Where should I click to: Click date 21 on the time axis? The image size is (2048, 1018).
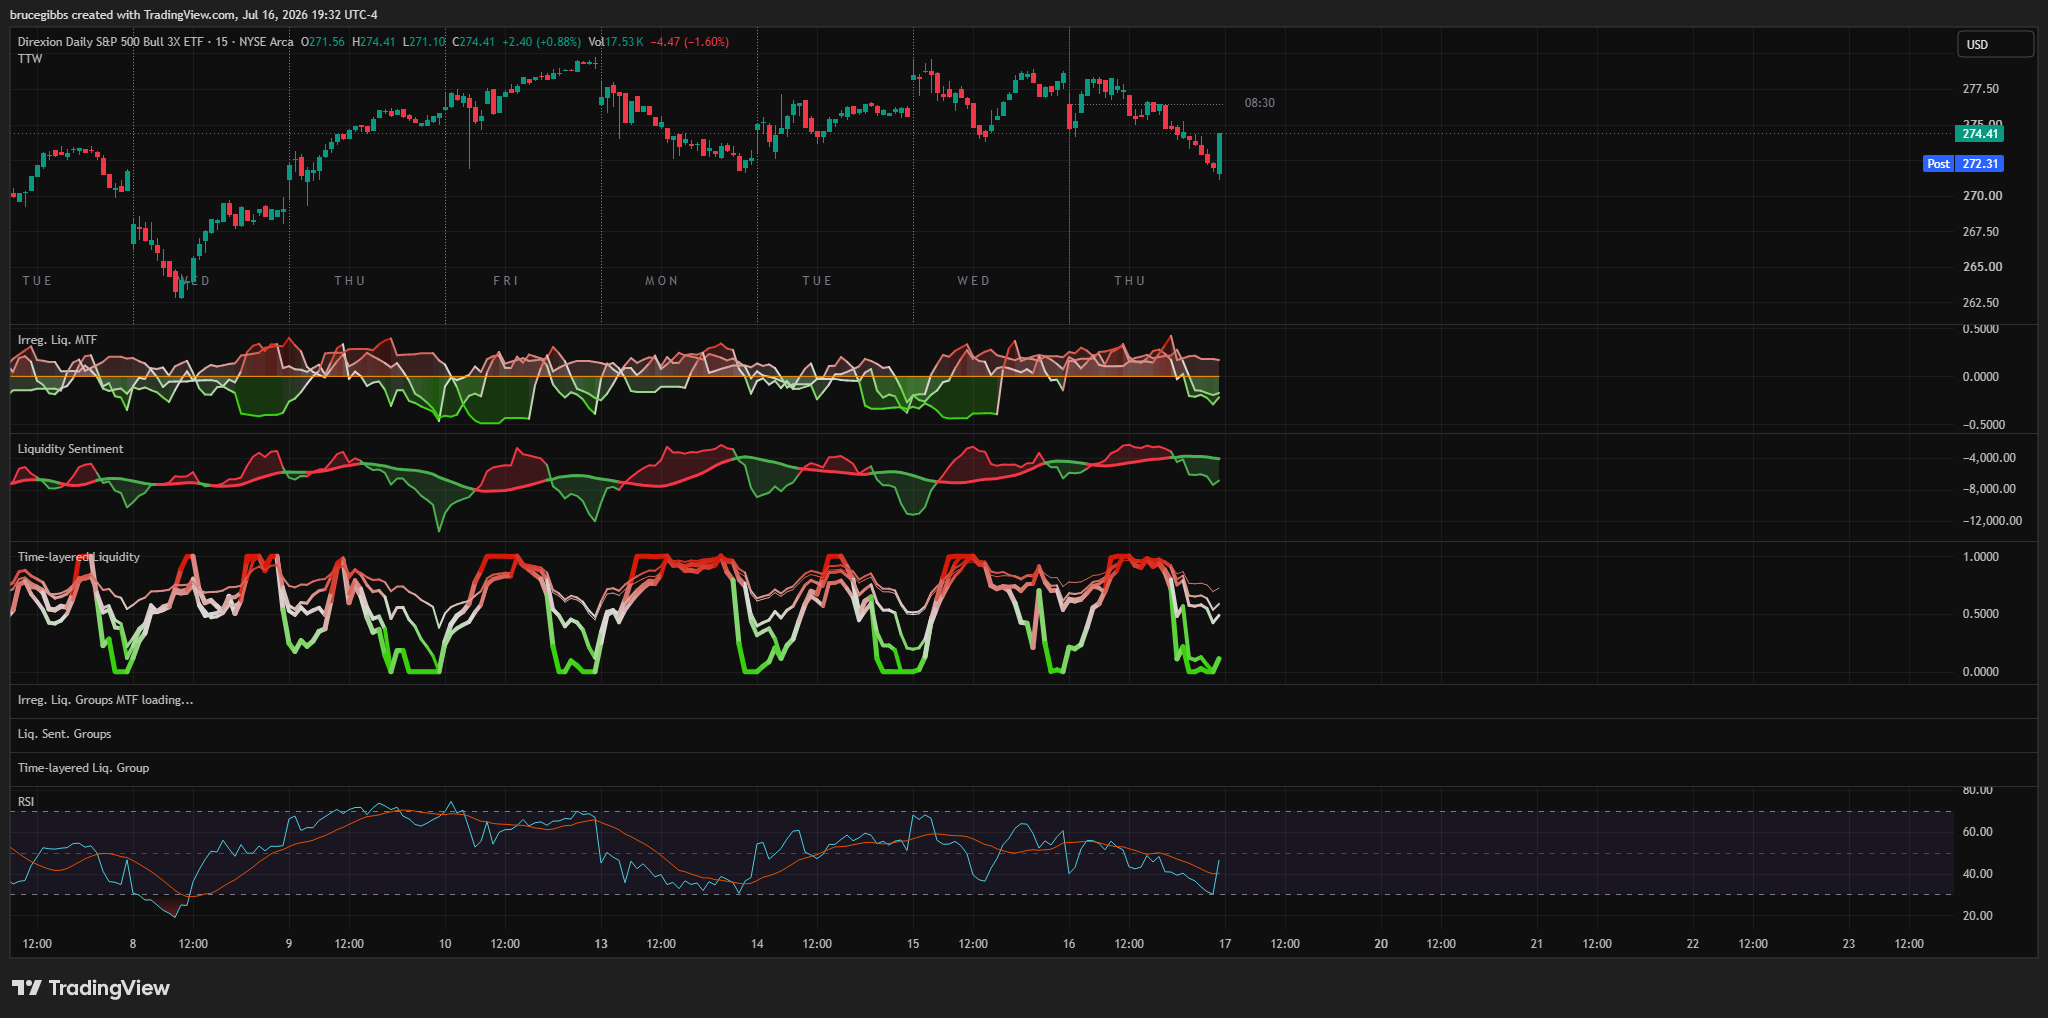click(x=1537, y=944)
